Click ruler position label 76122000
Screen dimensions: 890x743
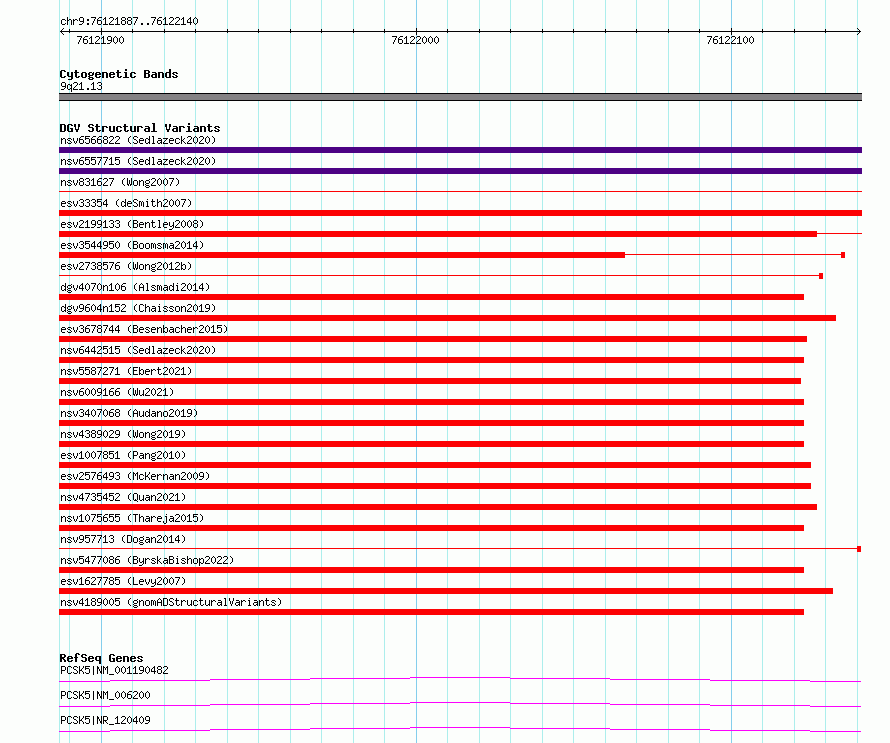(x=415, y=40)
